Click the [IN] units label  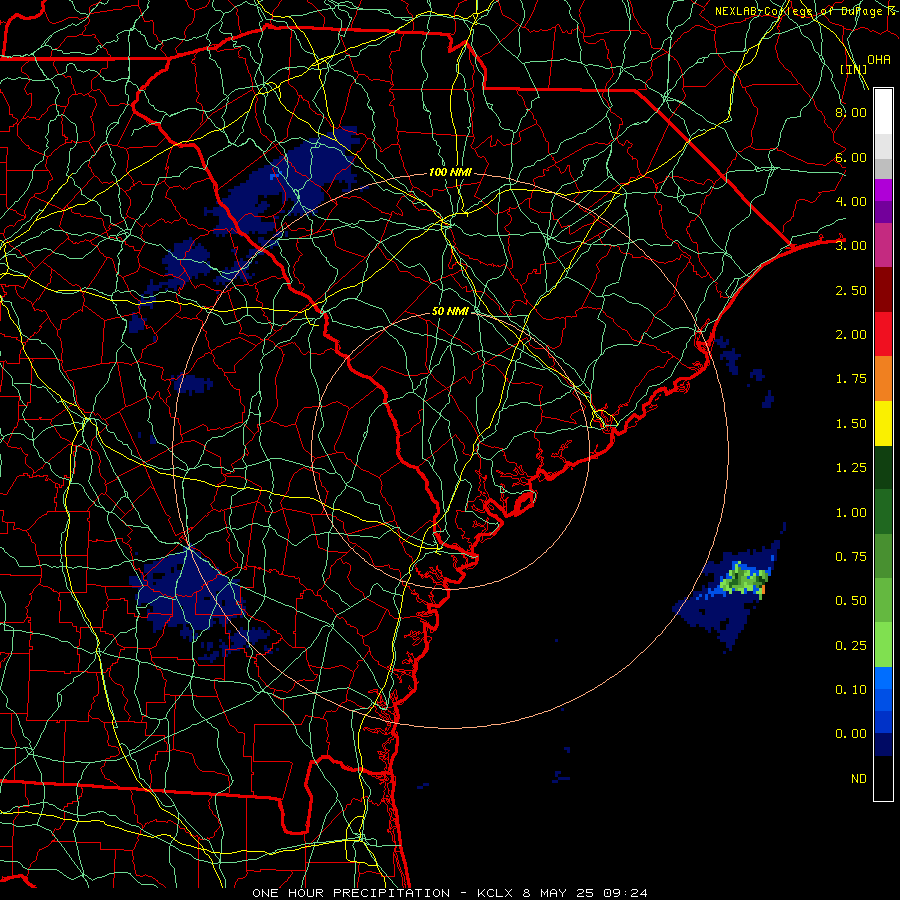tap(854, 69)
